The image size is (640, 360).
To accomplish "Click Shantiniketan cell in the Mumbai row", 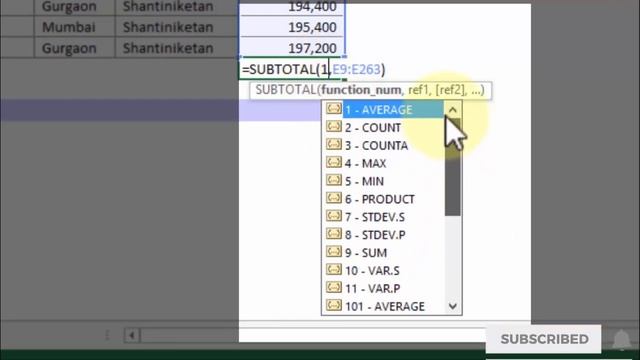I will (177, 27).
